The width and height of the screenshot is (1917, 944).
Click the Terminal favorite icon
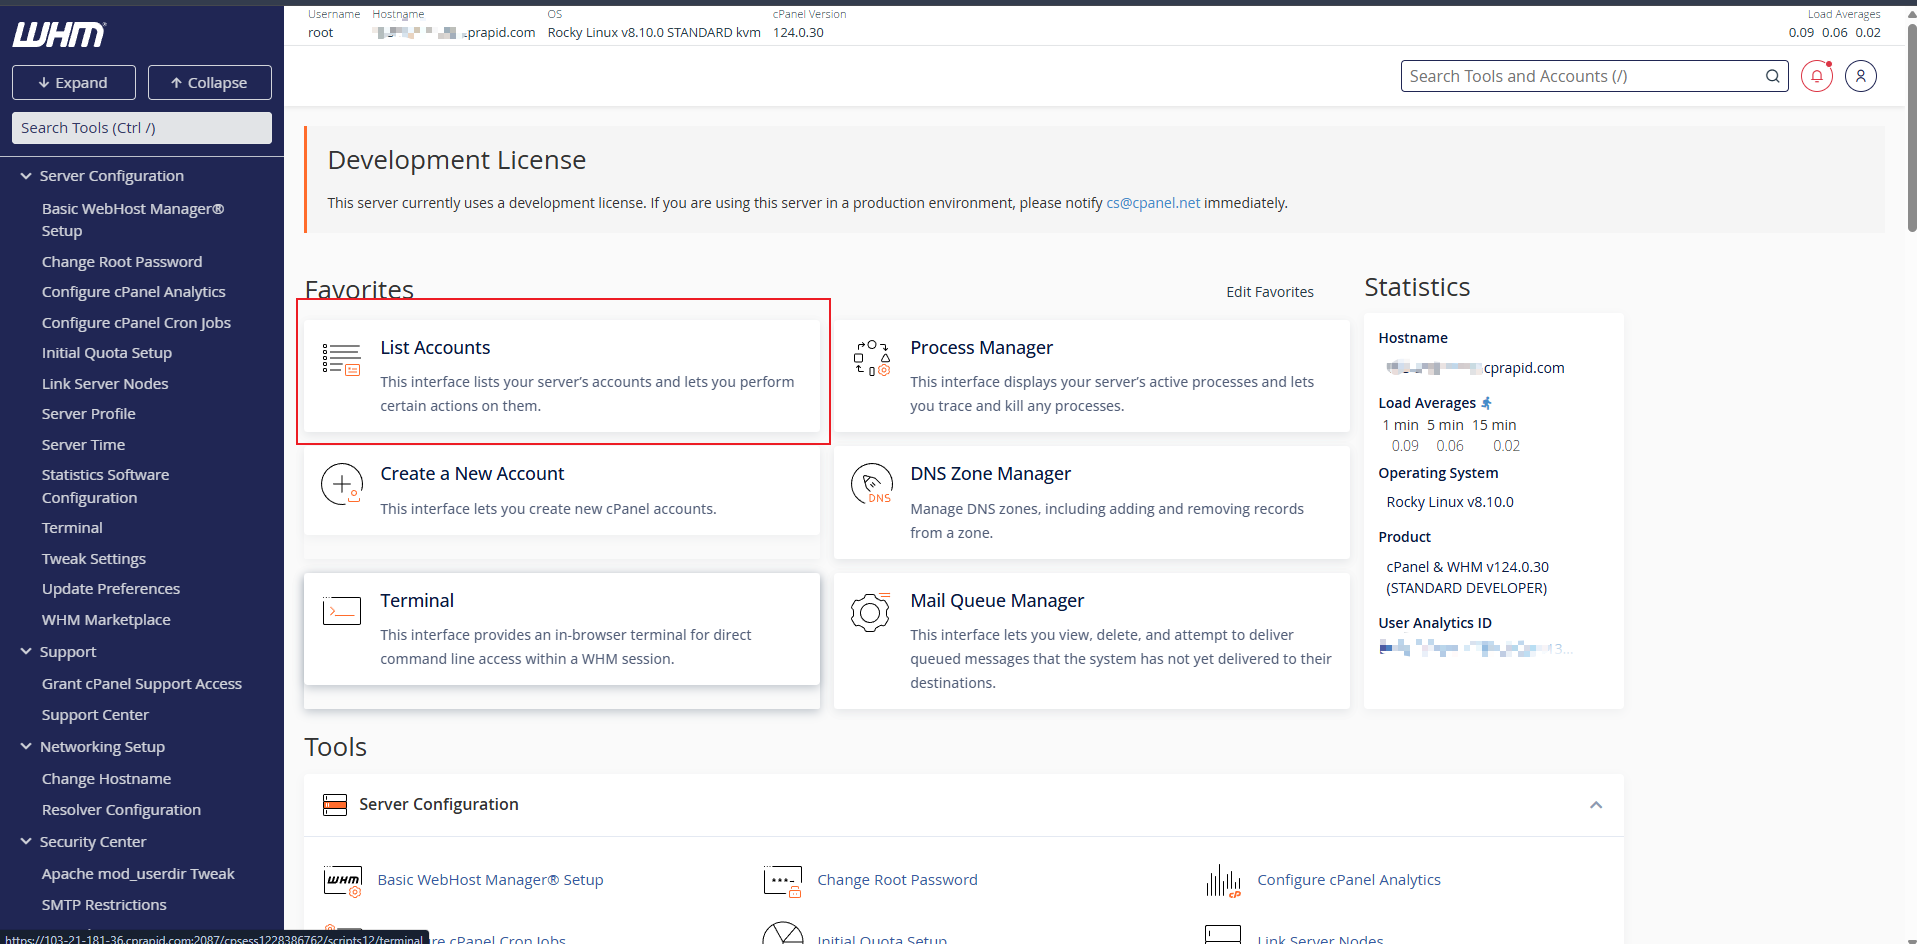tap(341, 610)
